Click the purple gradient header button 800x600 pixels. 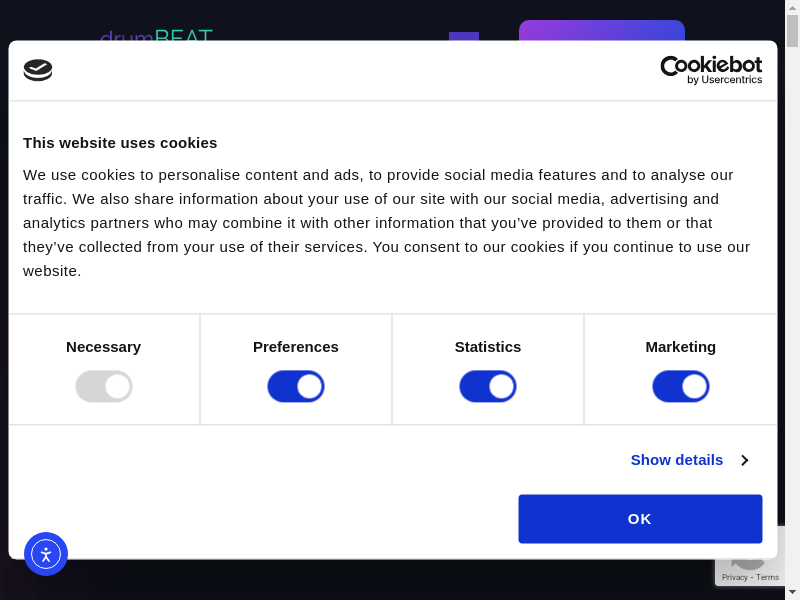click(x=601, y=30)
